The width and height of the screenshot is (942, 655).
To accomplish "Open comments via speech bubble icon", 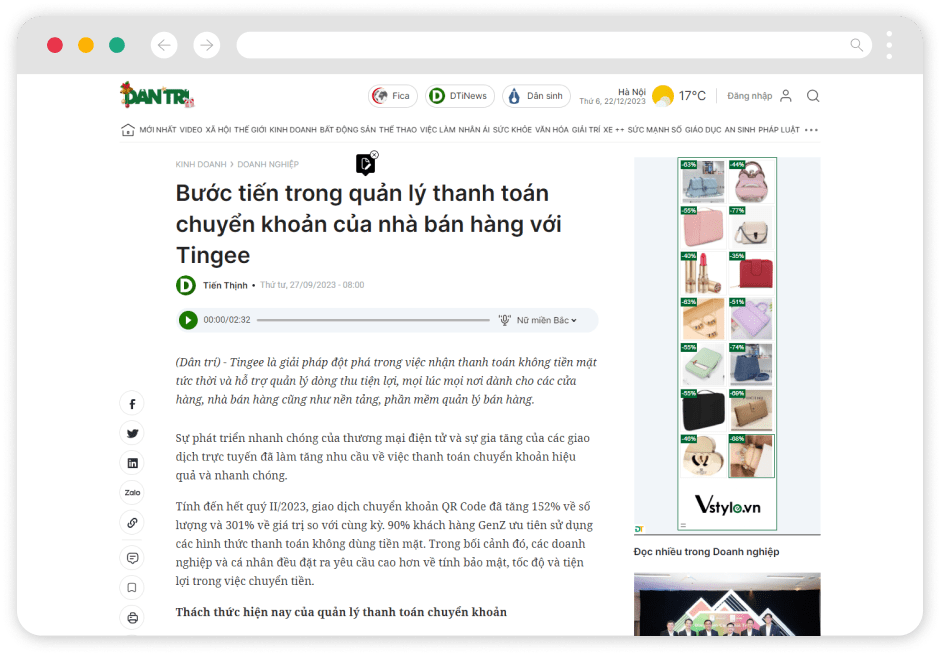I will click(x=132, y=558).
